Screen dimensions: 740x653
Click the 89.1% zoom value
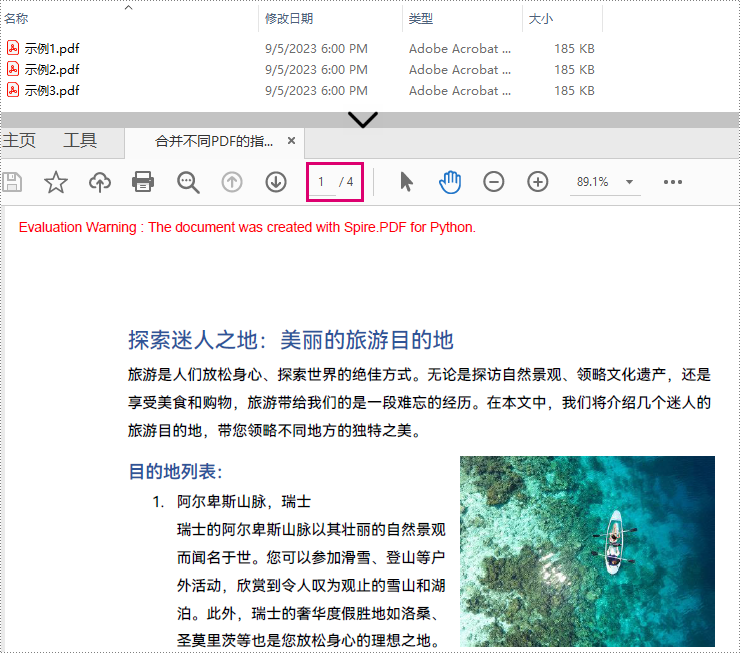(592, 182)
